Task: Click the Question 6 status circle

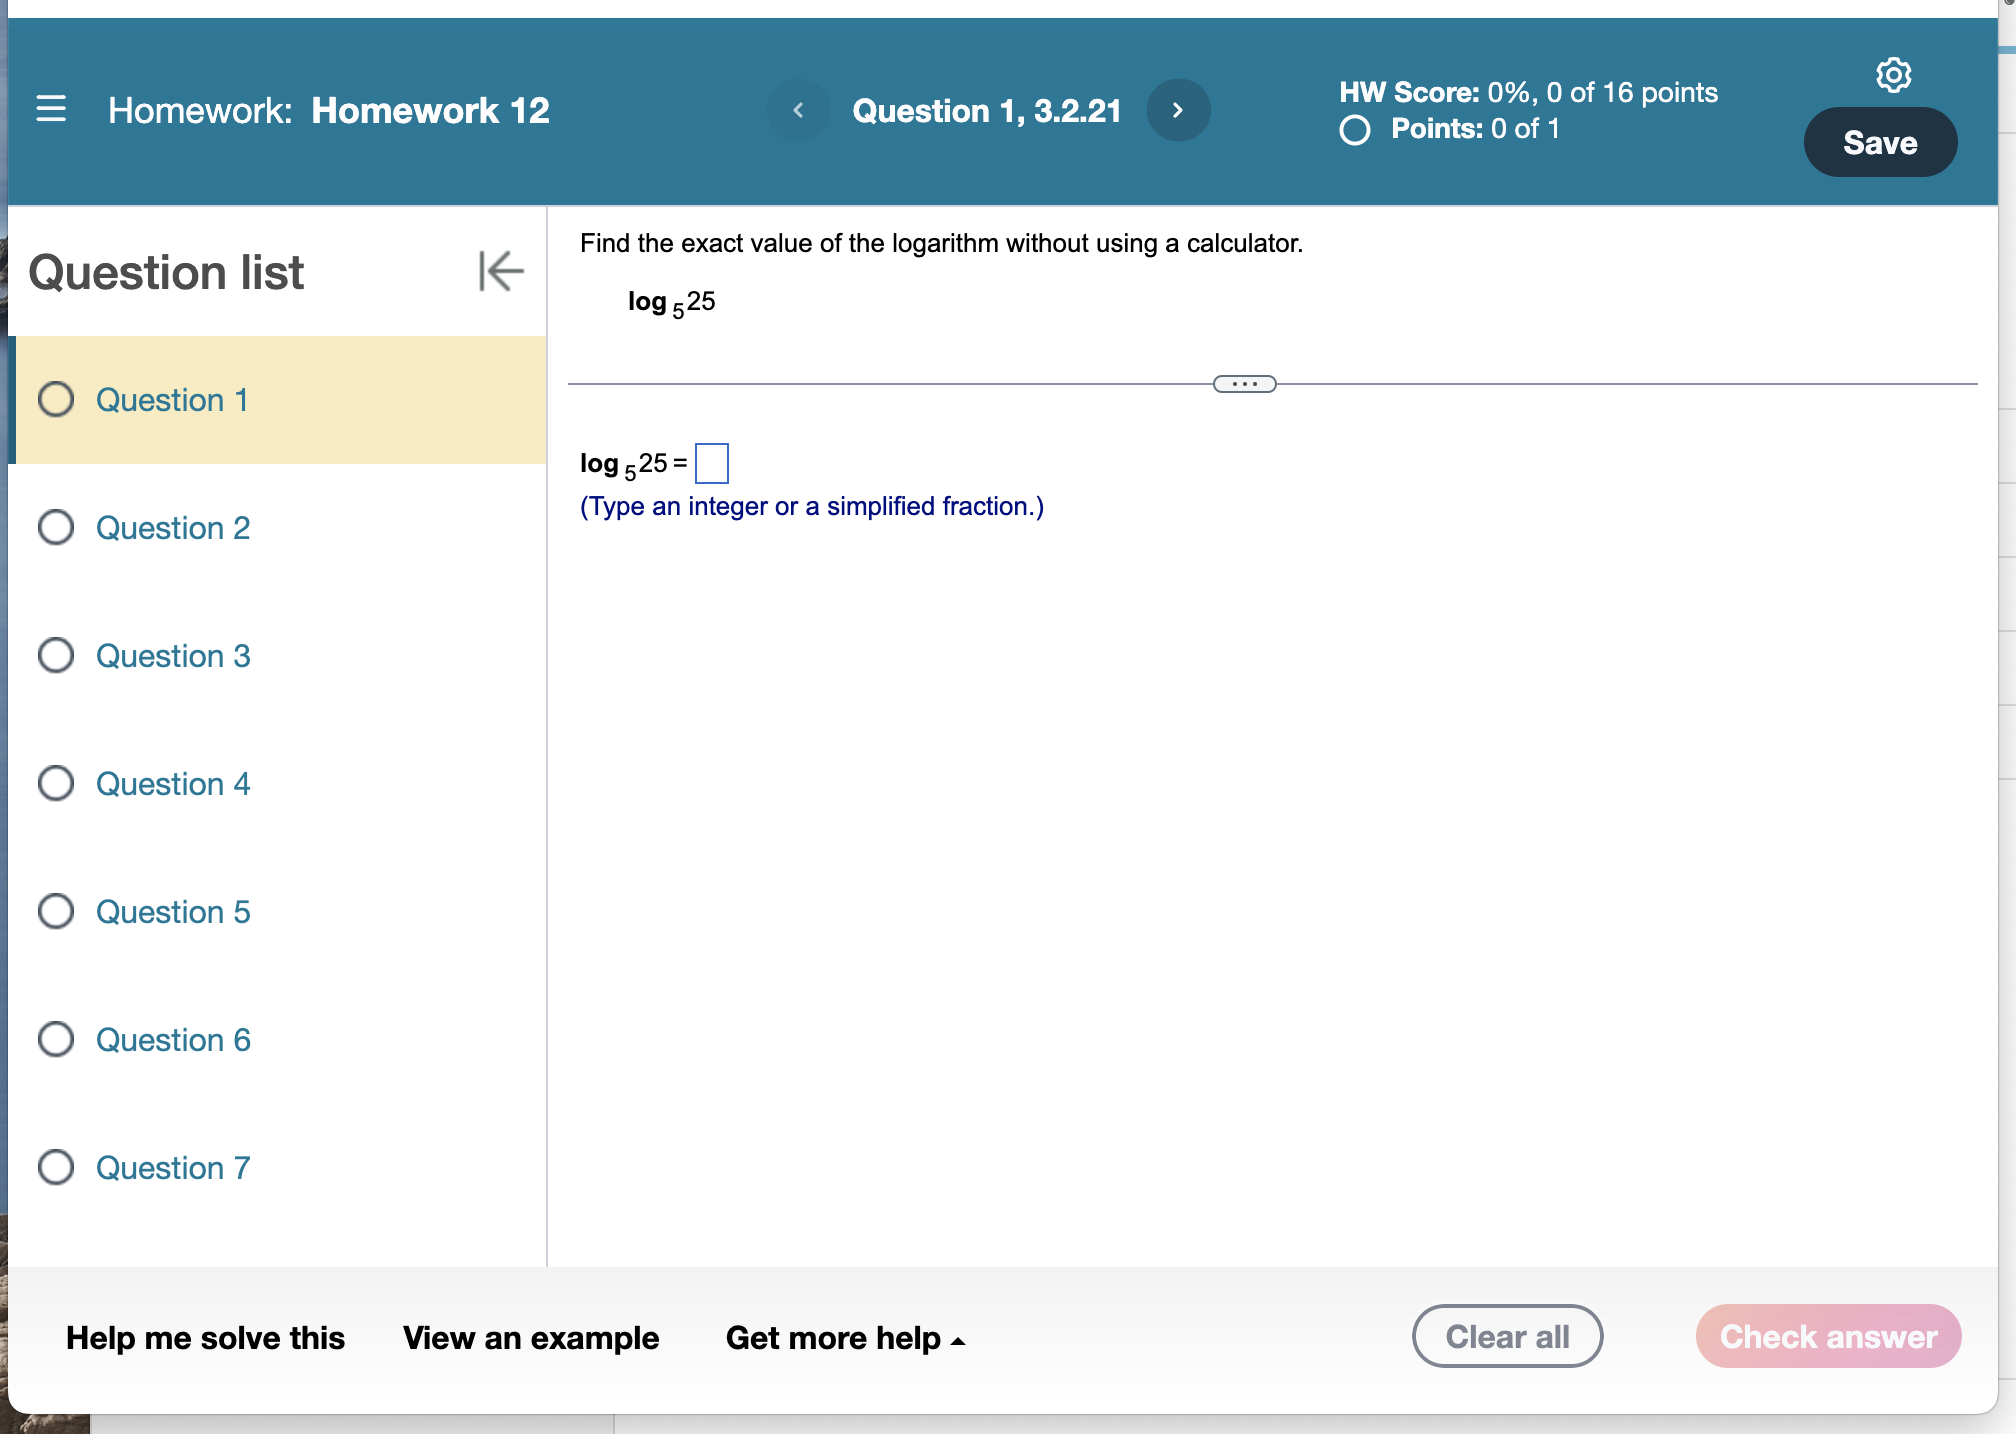Action: tap(56, 1039)
